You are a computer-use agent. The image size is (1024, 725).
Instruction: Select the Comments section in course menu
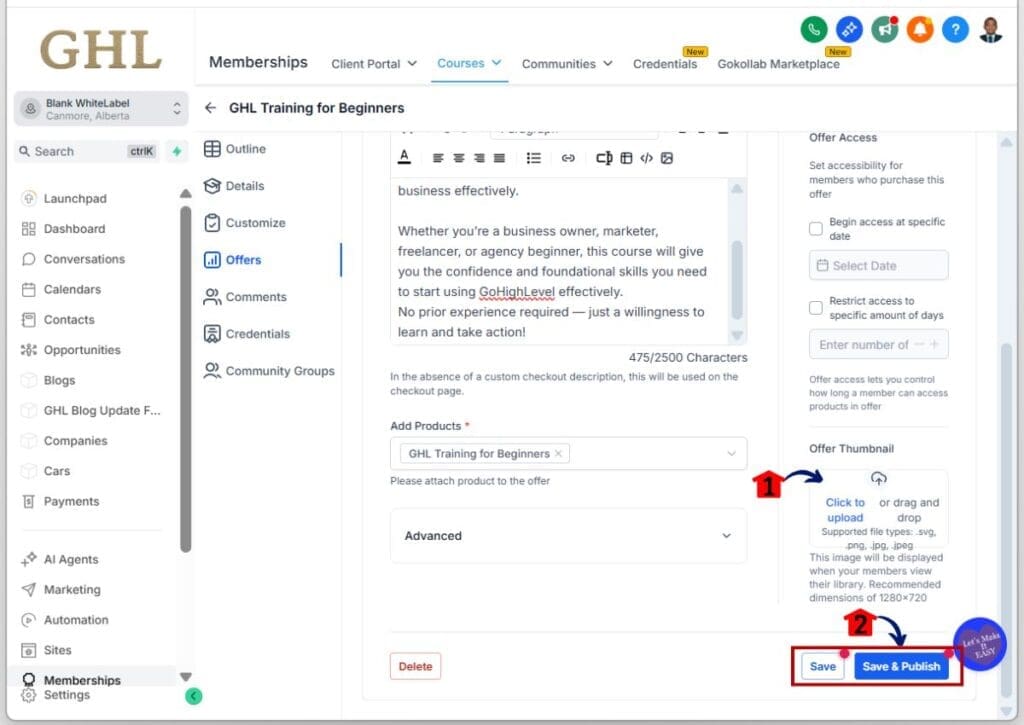(258, 297)
